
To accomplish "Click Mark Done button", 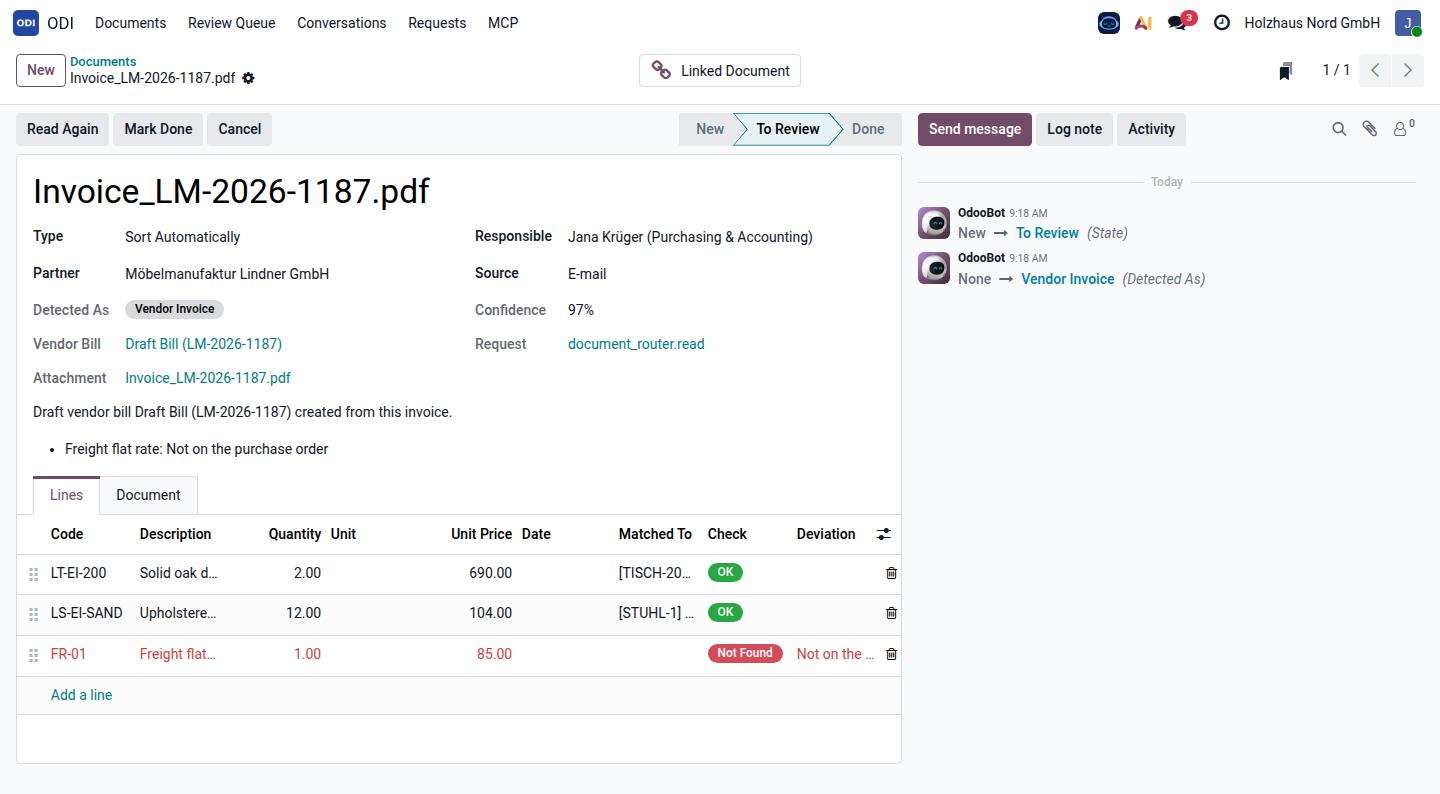I will 158,129.
